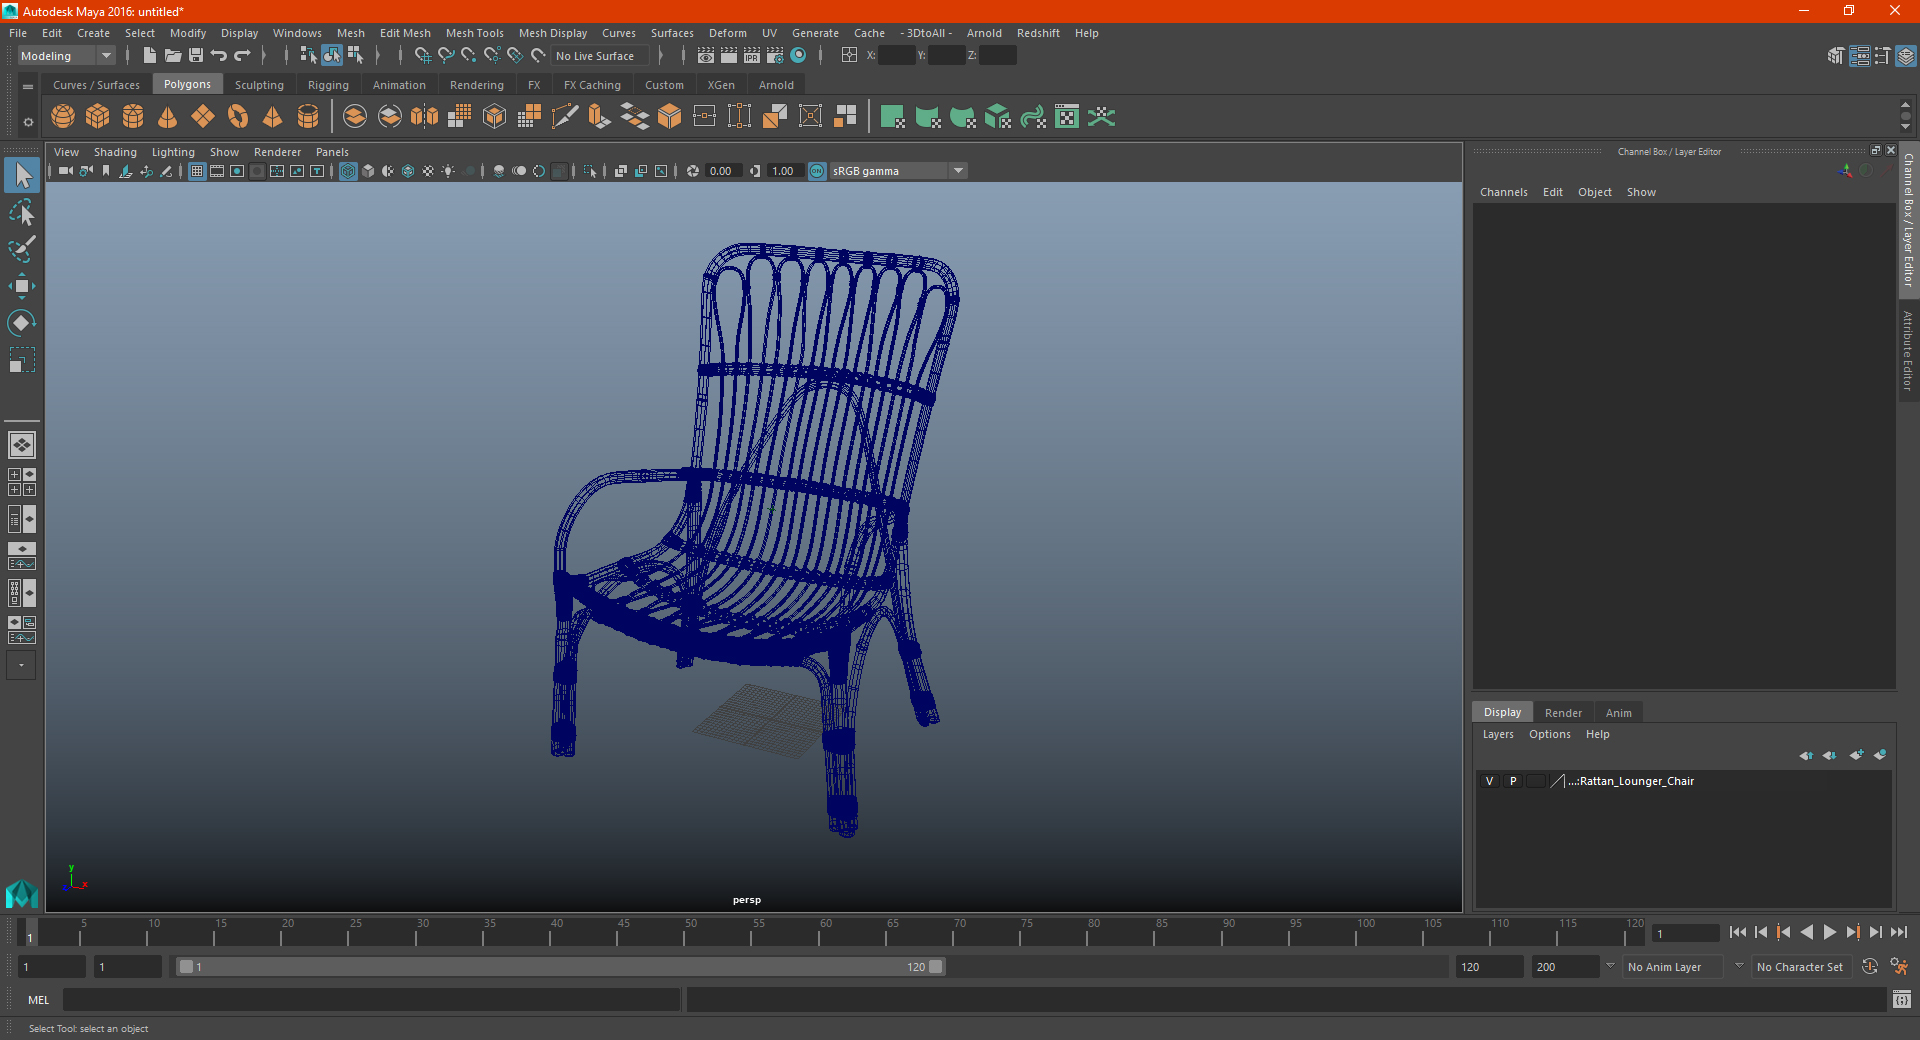Click the range slider bar
The image size is (1920, 1040).
click(560, 967)
